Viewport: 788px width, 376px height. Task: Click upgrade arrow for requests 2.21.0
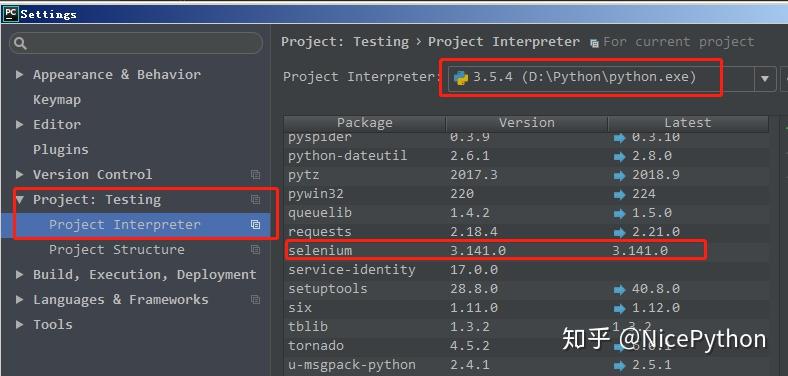(619, 233)
